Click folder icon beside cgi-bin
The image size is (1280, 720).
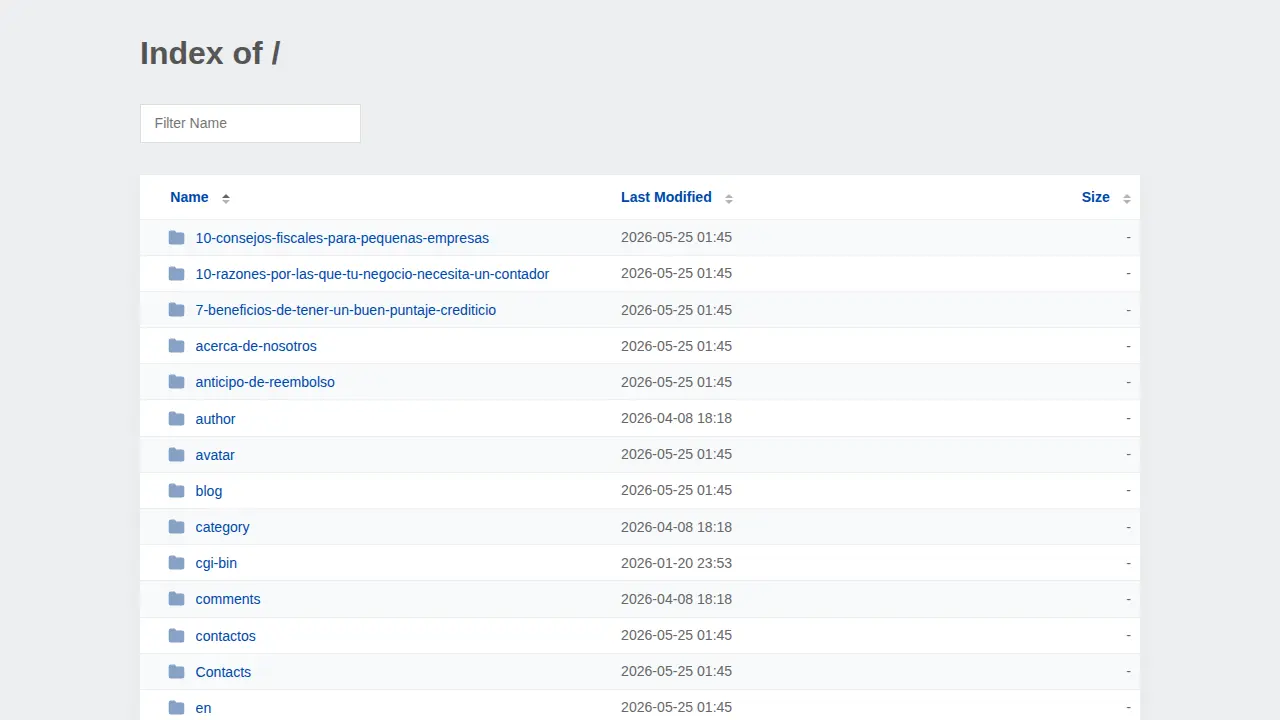tap(177, 563)
